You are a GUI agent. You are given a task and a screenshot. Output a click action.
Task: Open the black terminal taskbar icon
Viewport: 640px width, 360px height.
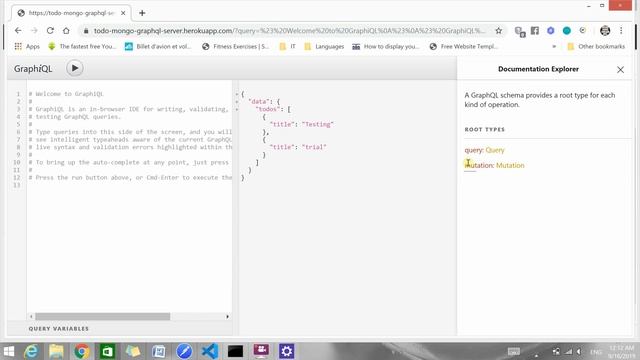pos(235,351)
